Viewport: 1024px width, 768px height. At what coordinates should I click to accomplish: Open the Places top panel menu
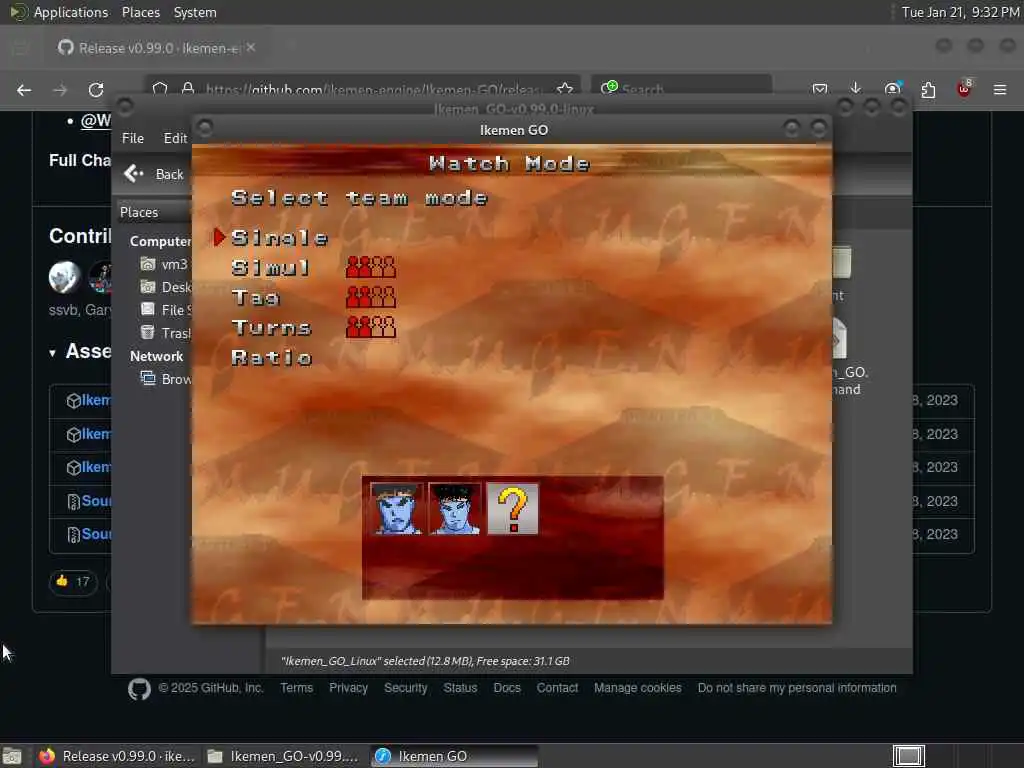[140, 12]
